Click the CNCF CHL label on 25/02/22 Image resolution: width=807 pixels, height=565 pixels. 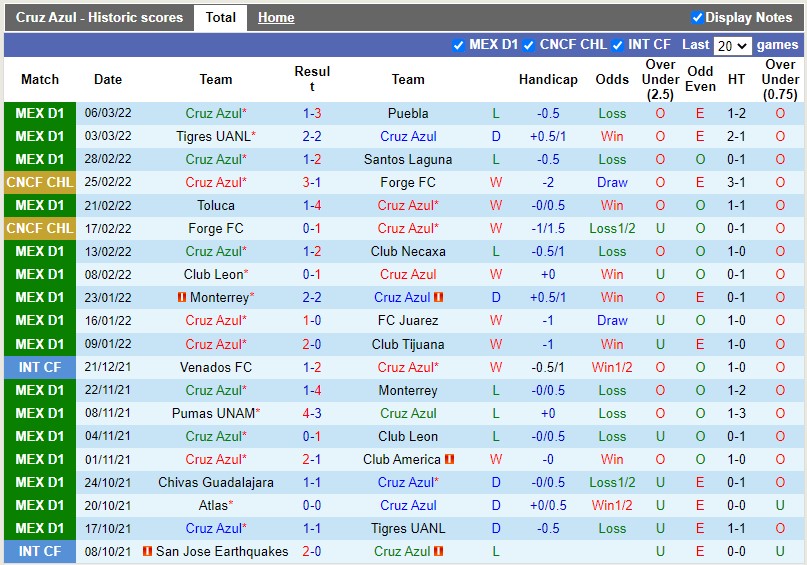(x=40, y=183)
